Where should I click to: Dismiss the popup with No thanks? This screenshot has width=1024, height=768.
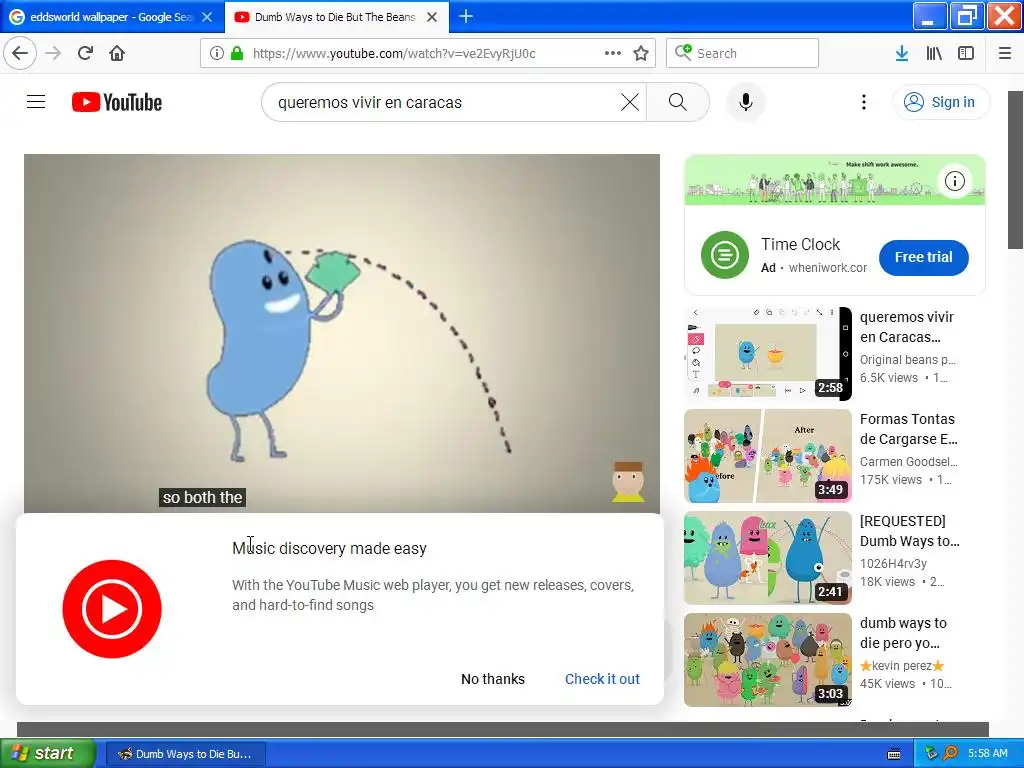point(492,679)
